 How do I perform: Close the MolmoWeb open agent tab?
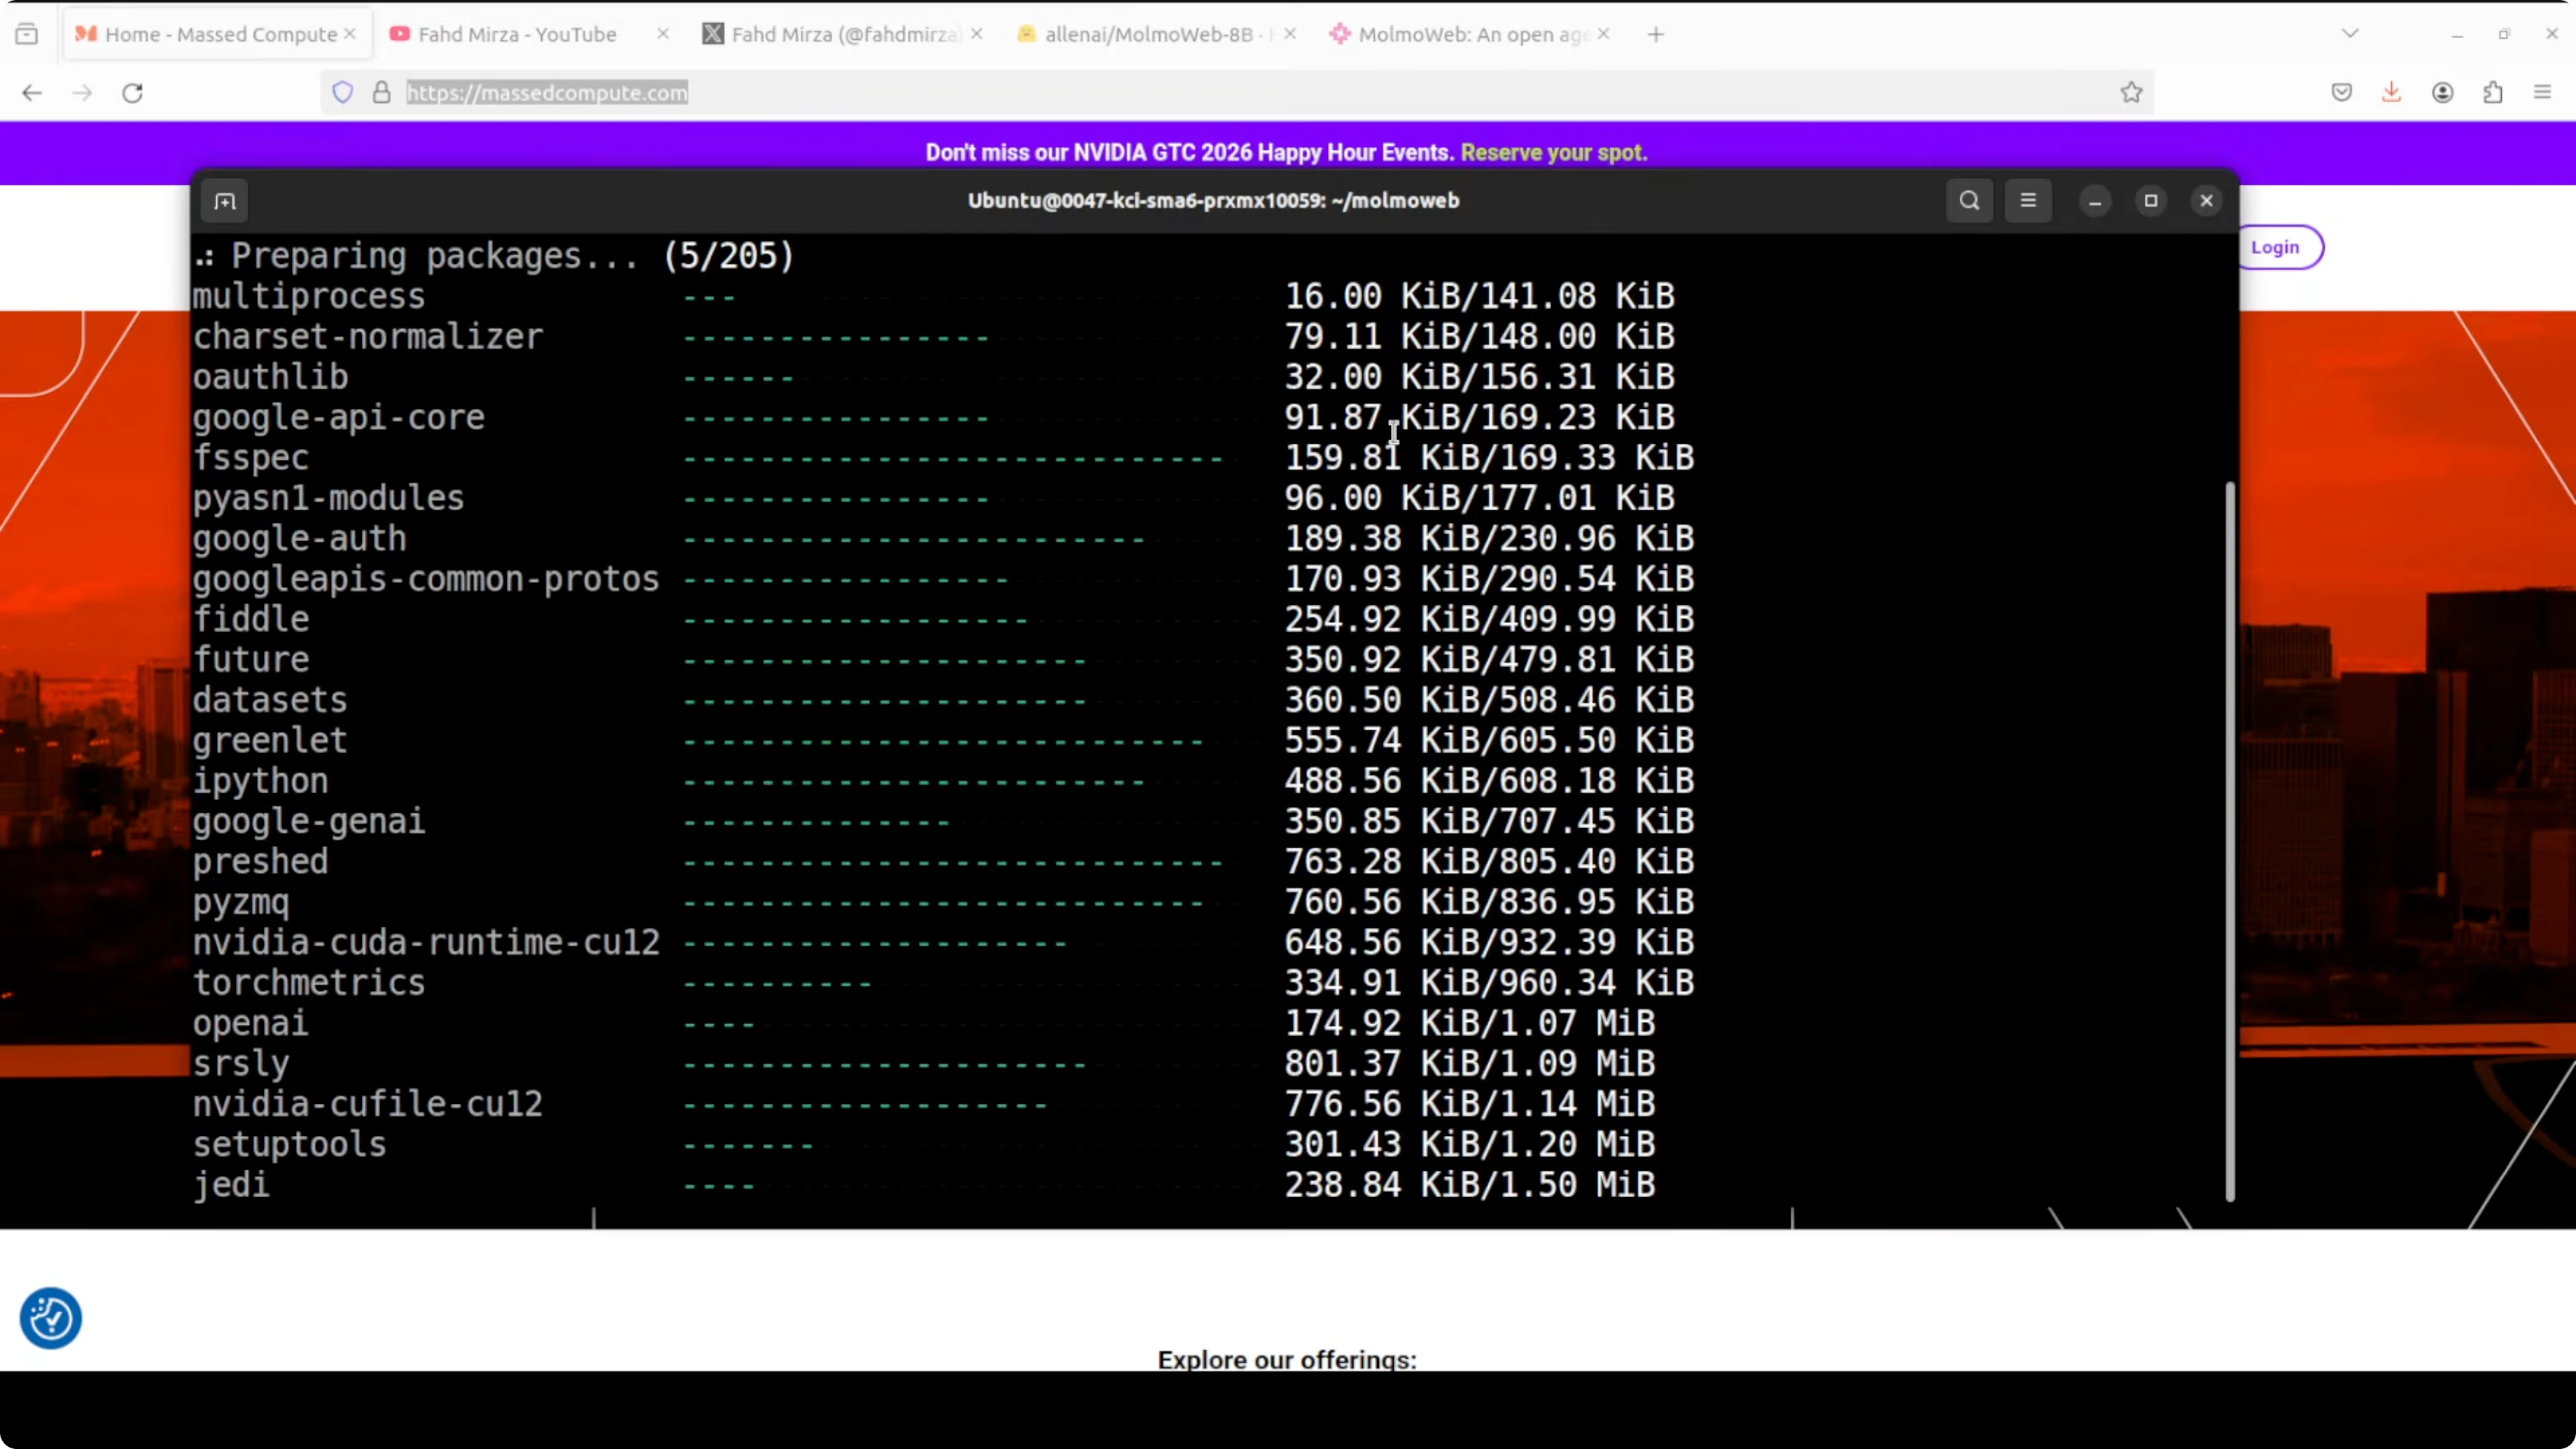(x=1604, y=34)
